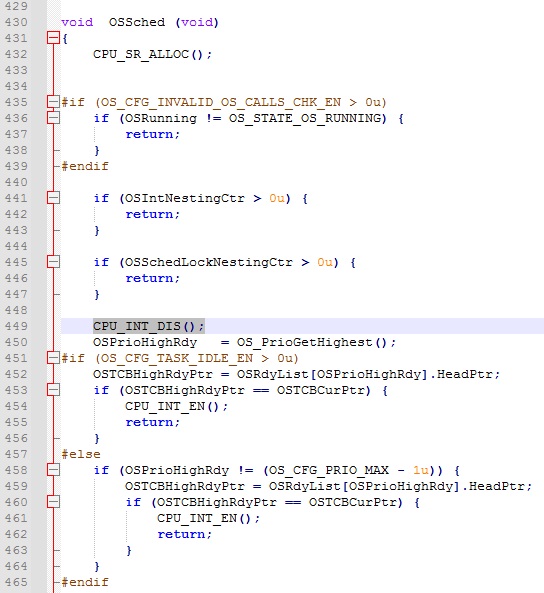Click the 0u literal on line 441
Image resolution: width=544 pixels, height=593 pixels.
277,198
